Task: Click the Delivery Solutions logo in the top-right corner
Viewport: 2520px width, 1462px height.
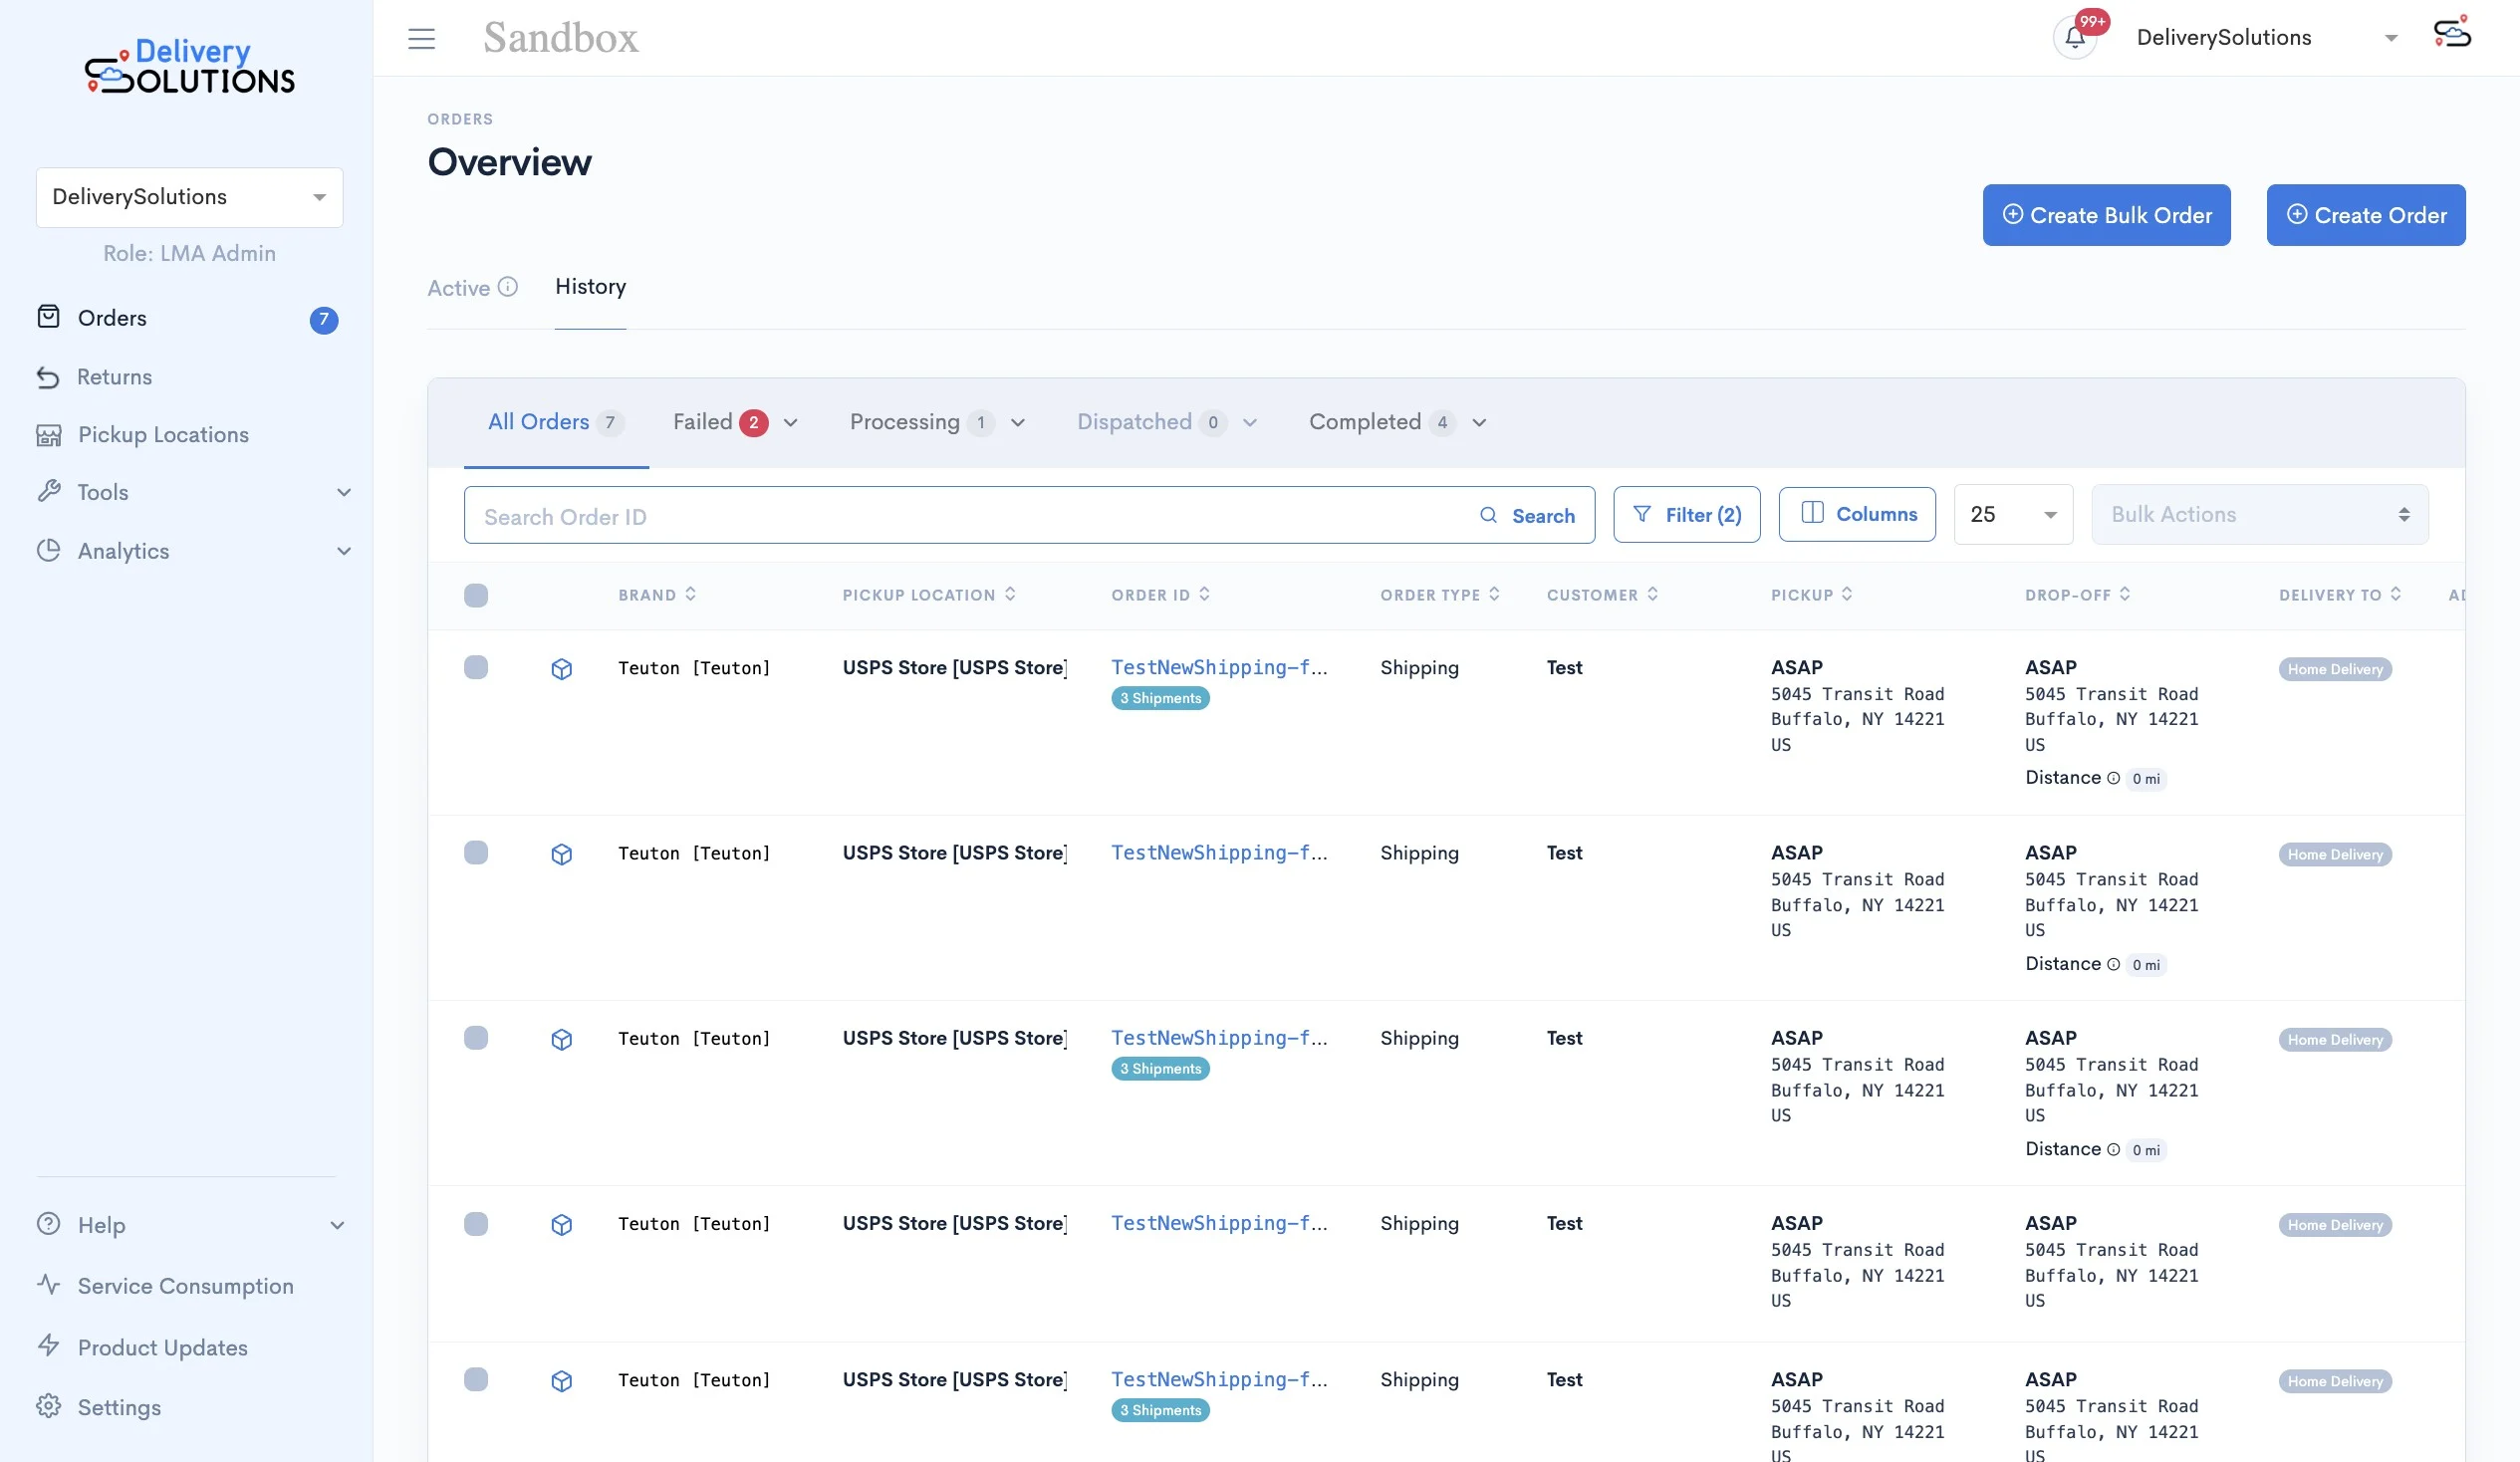Action: [x=2452, y=34]
